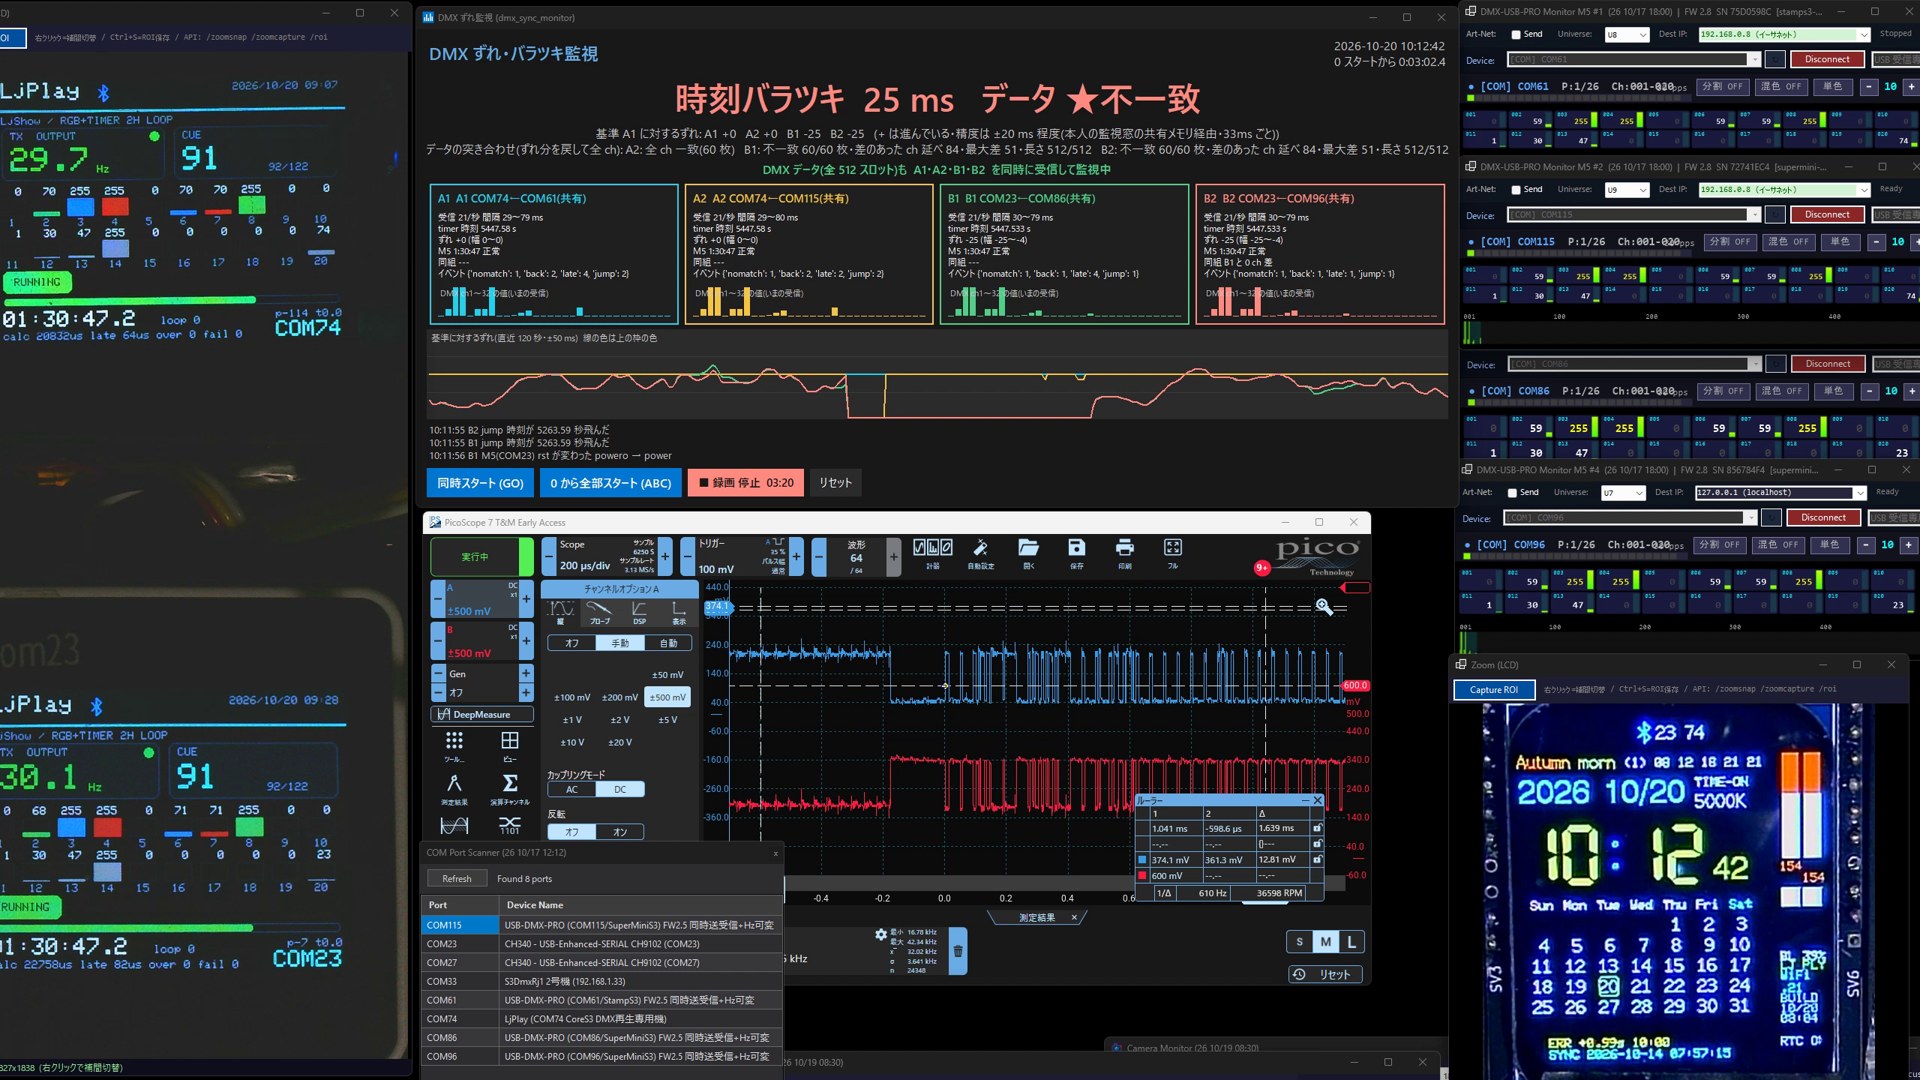Open the PicoScope views (ビュー) layout icon

pos(509,746)
